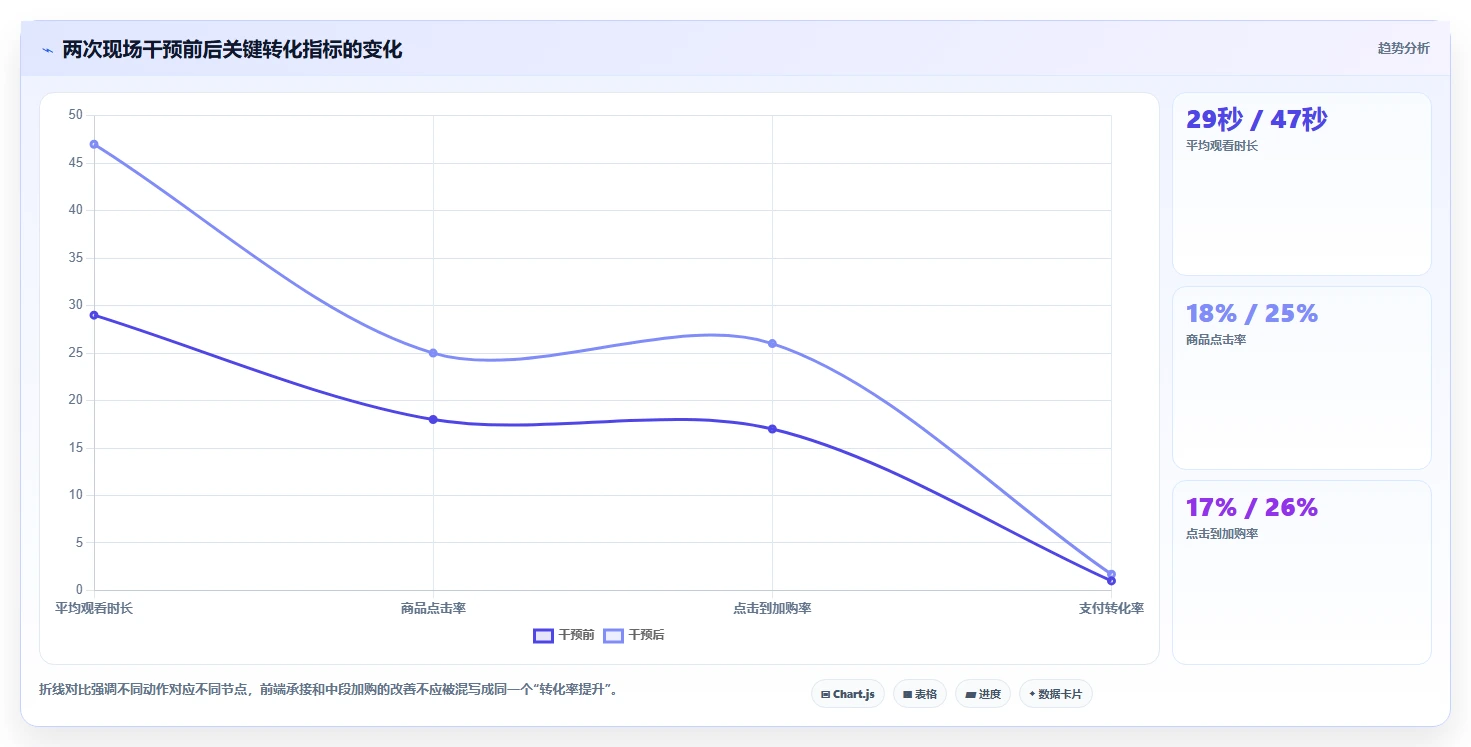Click y-axis tick label 50
The height and width of the screenshot is (747, 1471).
76,115
